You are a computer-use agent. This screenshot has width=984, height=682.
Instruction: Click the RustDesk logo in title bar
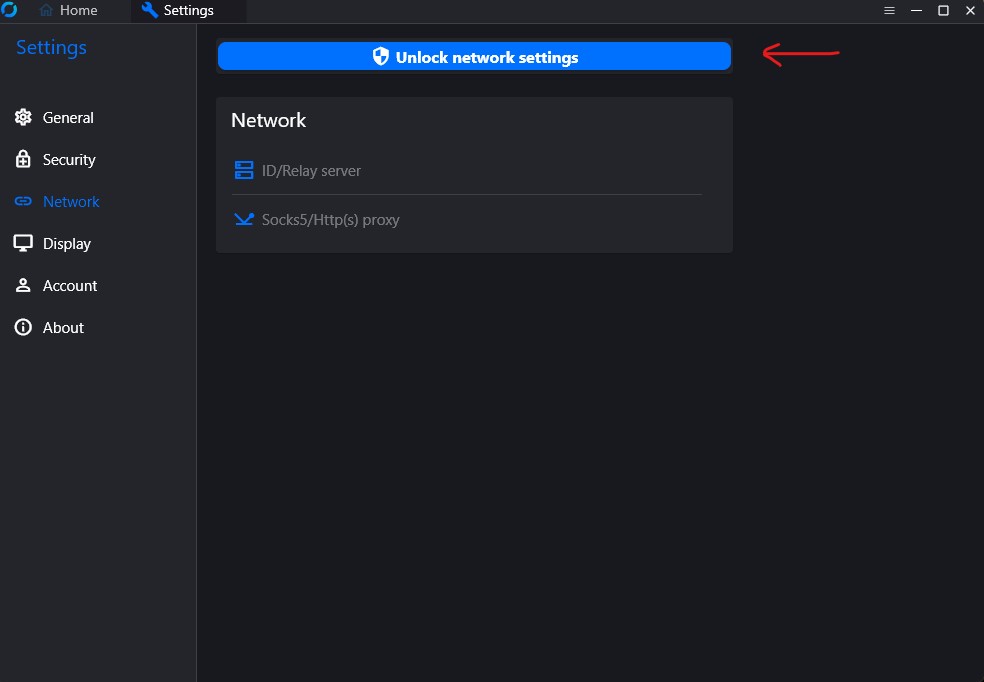click(10, 10)
